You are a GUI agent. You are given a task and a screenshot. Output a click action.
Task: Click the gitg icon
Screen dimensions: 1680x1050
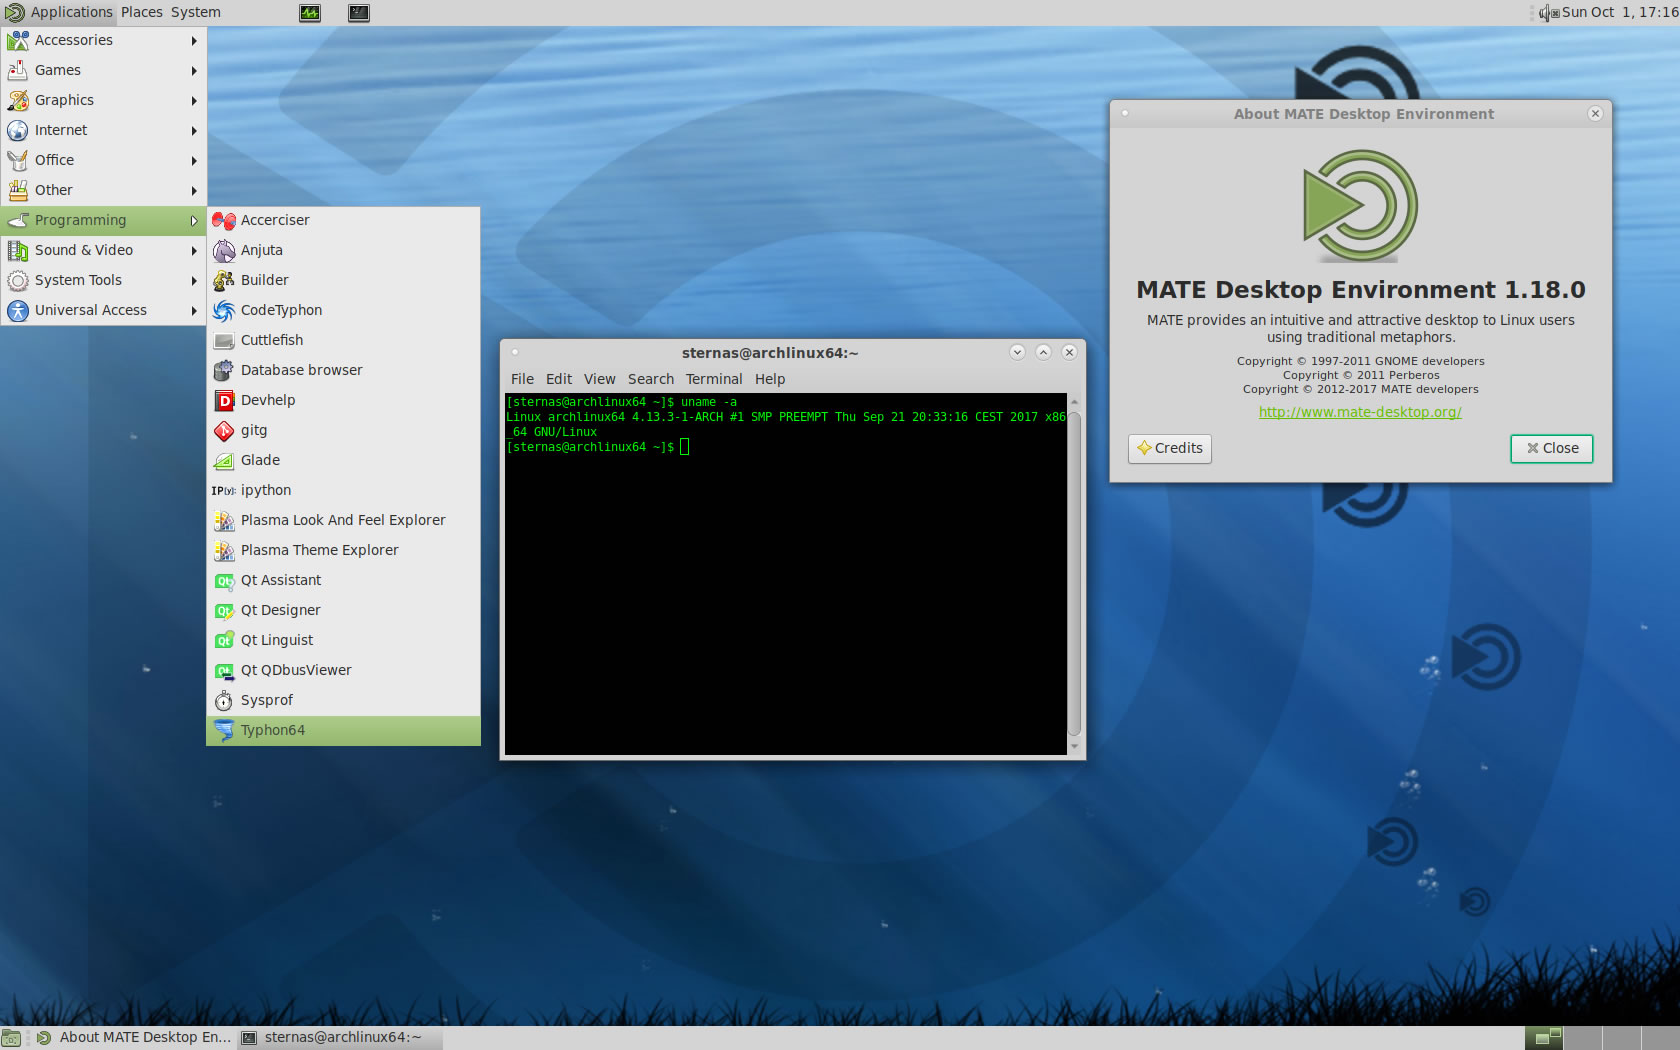(224, 430)
